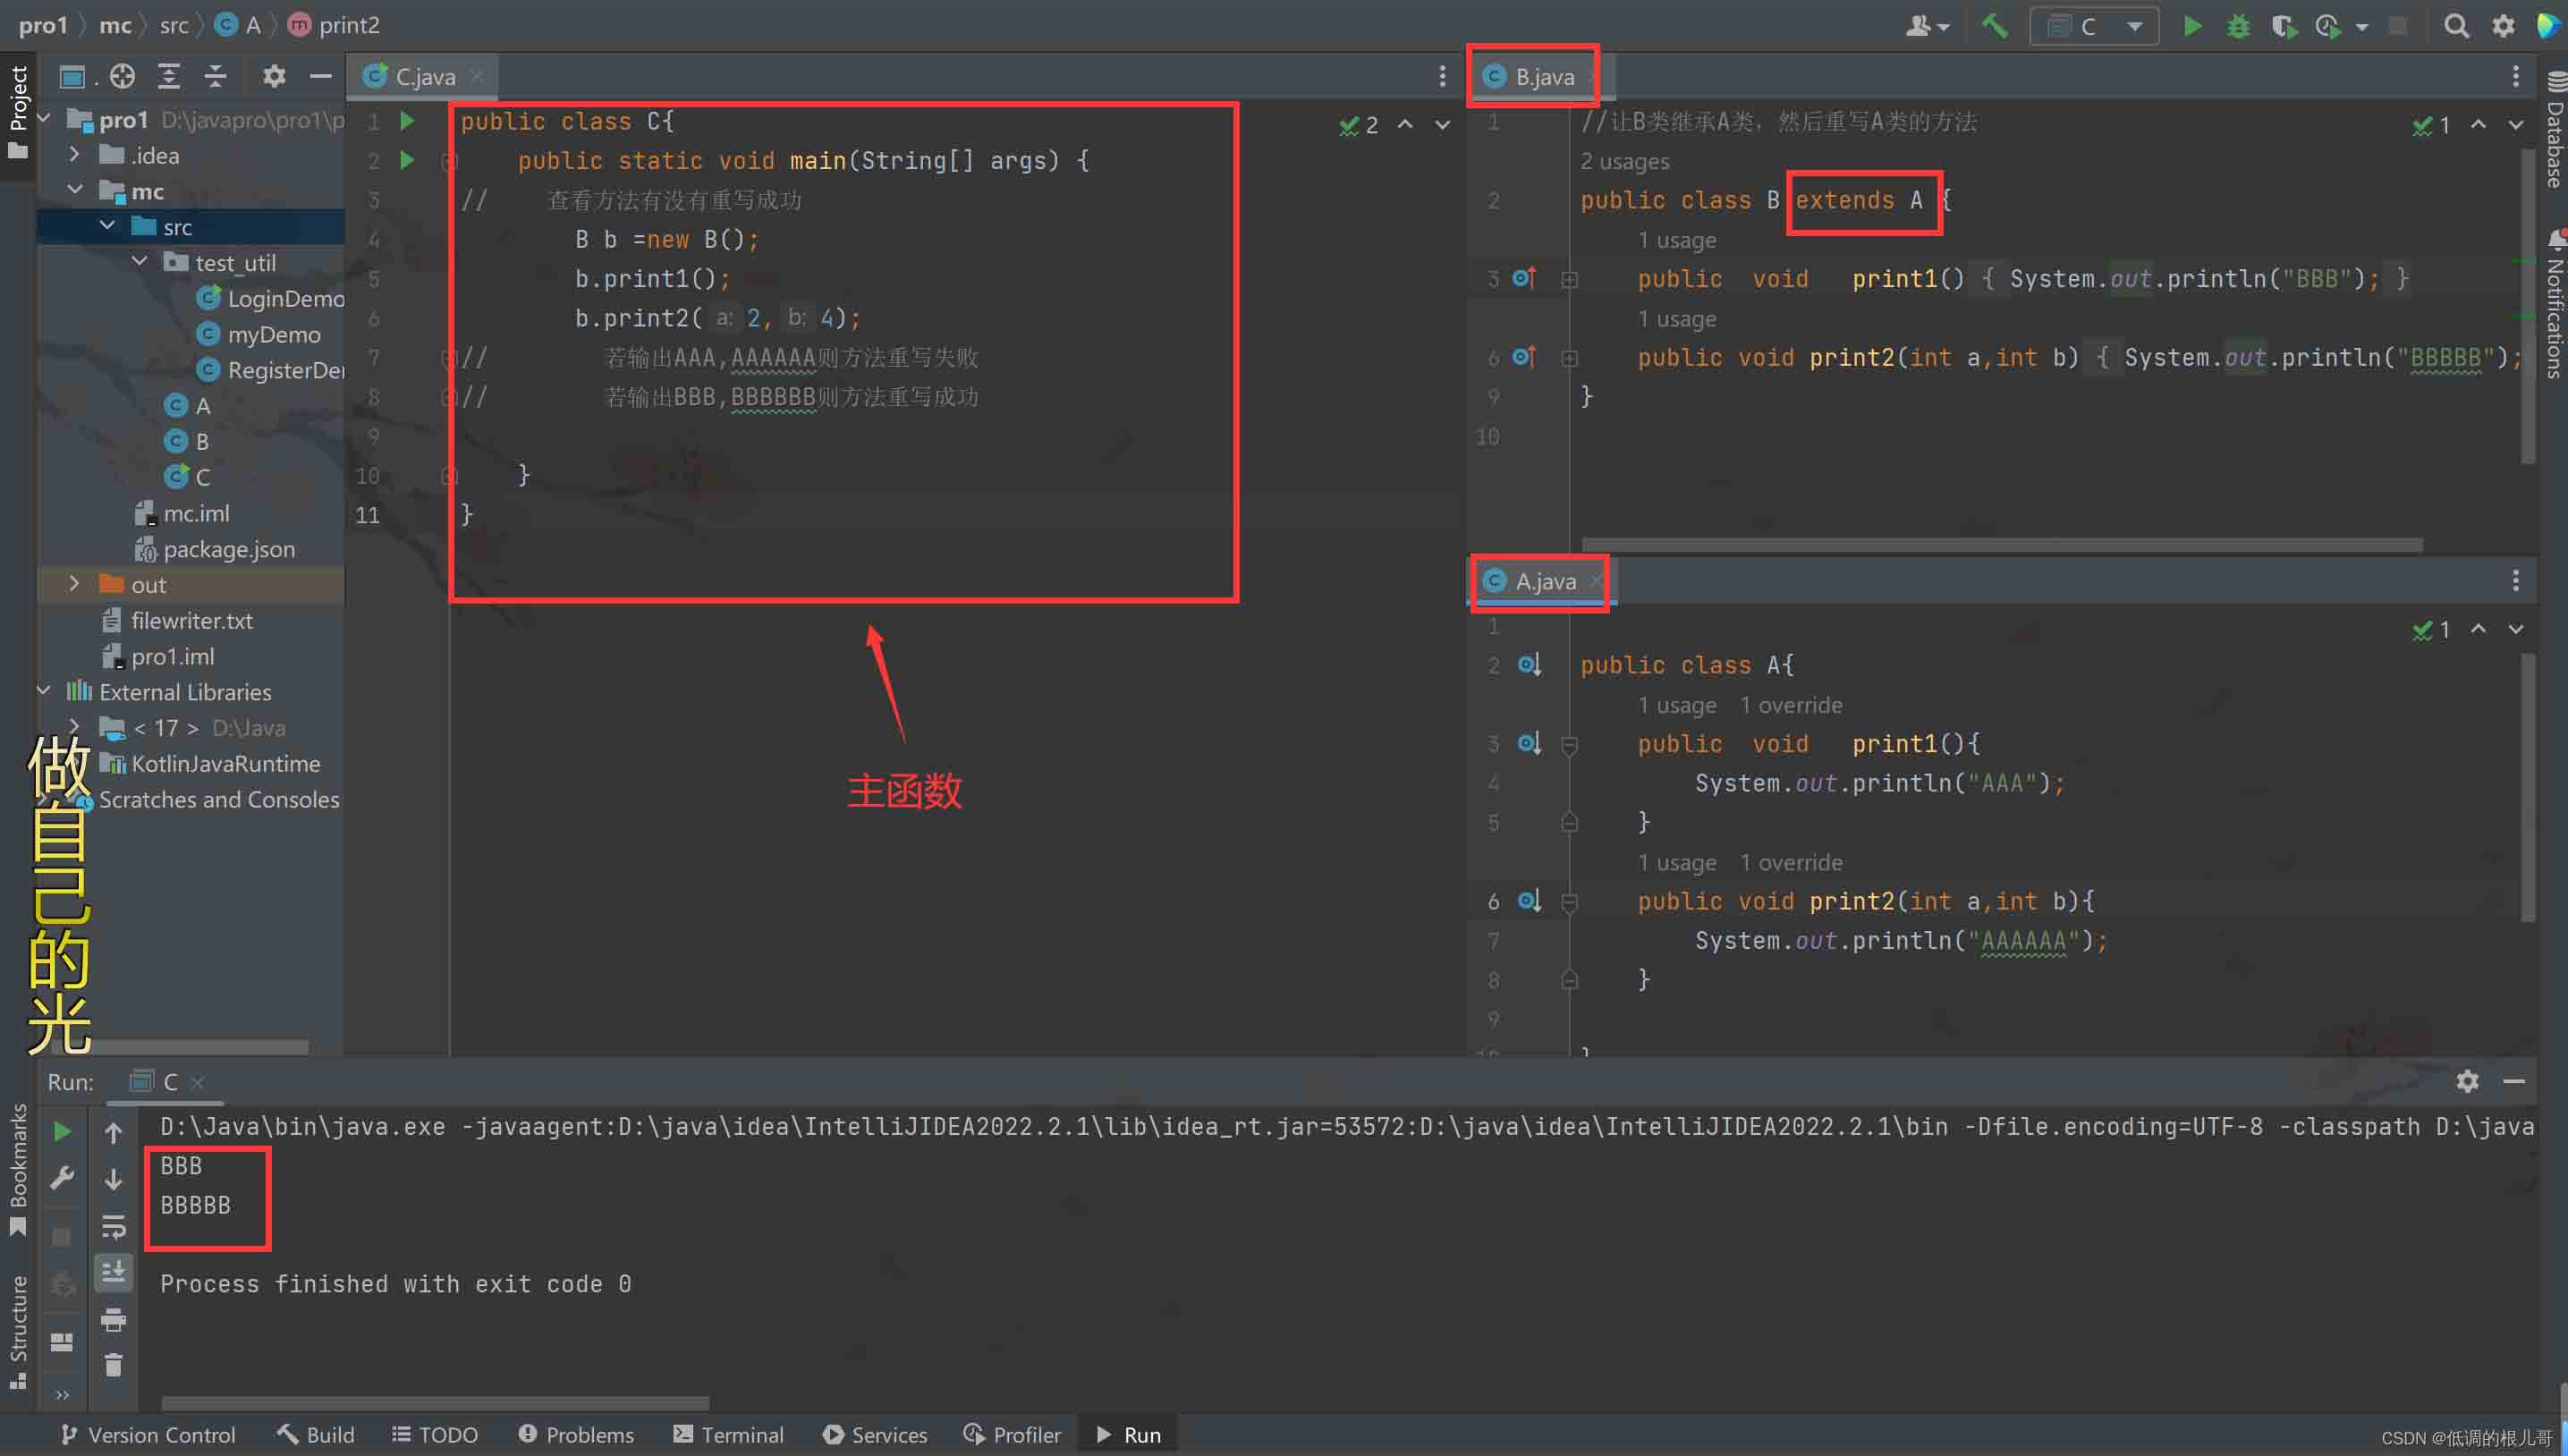Screen dimensions: 2568x1456
Task: Open the Terminal tool window tab
Action: [x=728, y=1435]
